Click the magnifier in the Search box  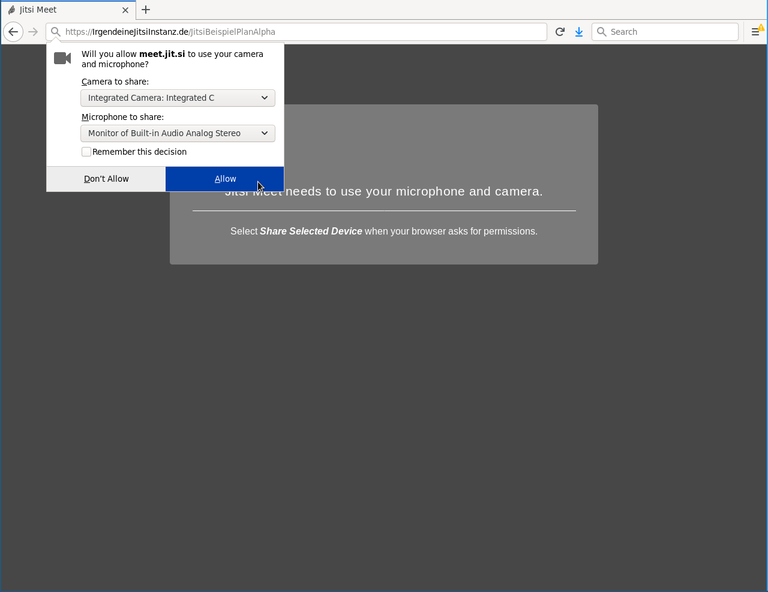point(601,32)
